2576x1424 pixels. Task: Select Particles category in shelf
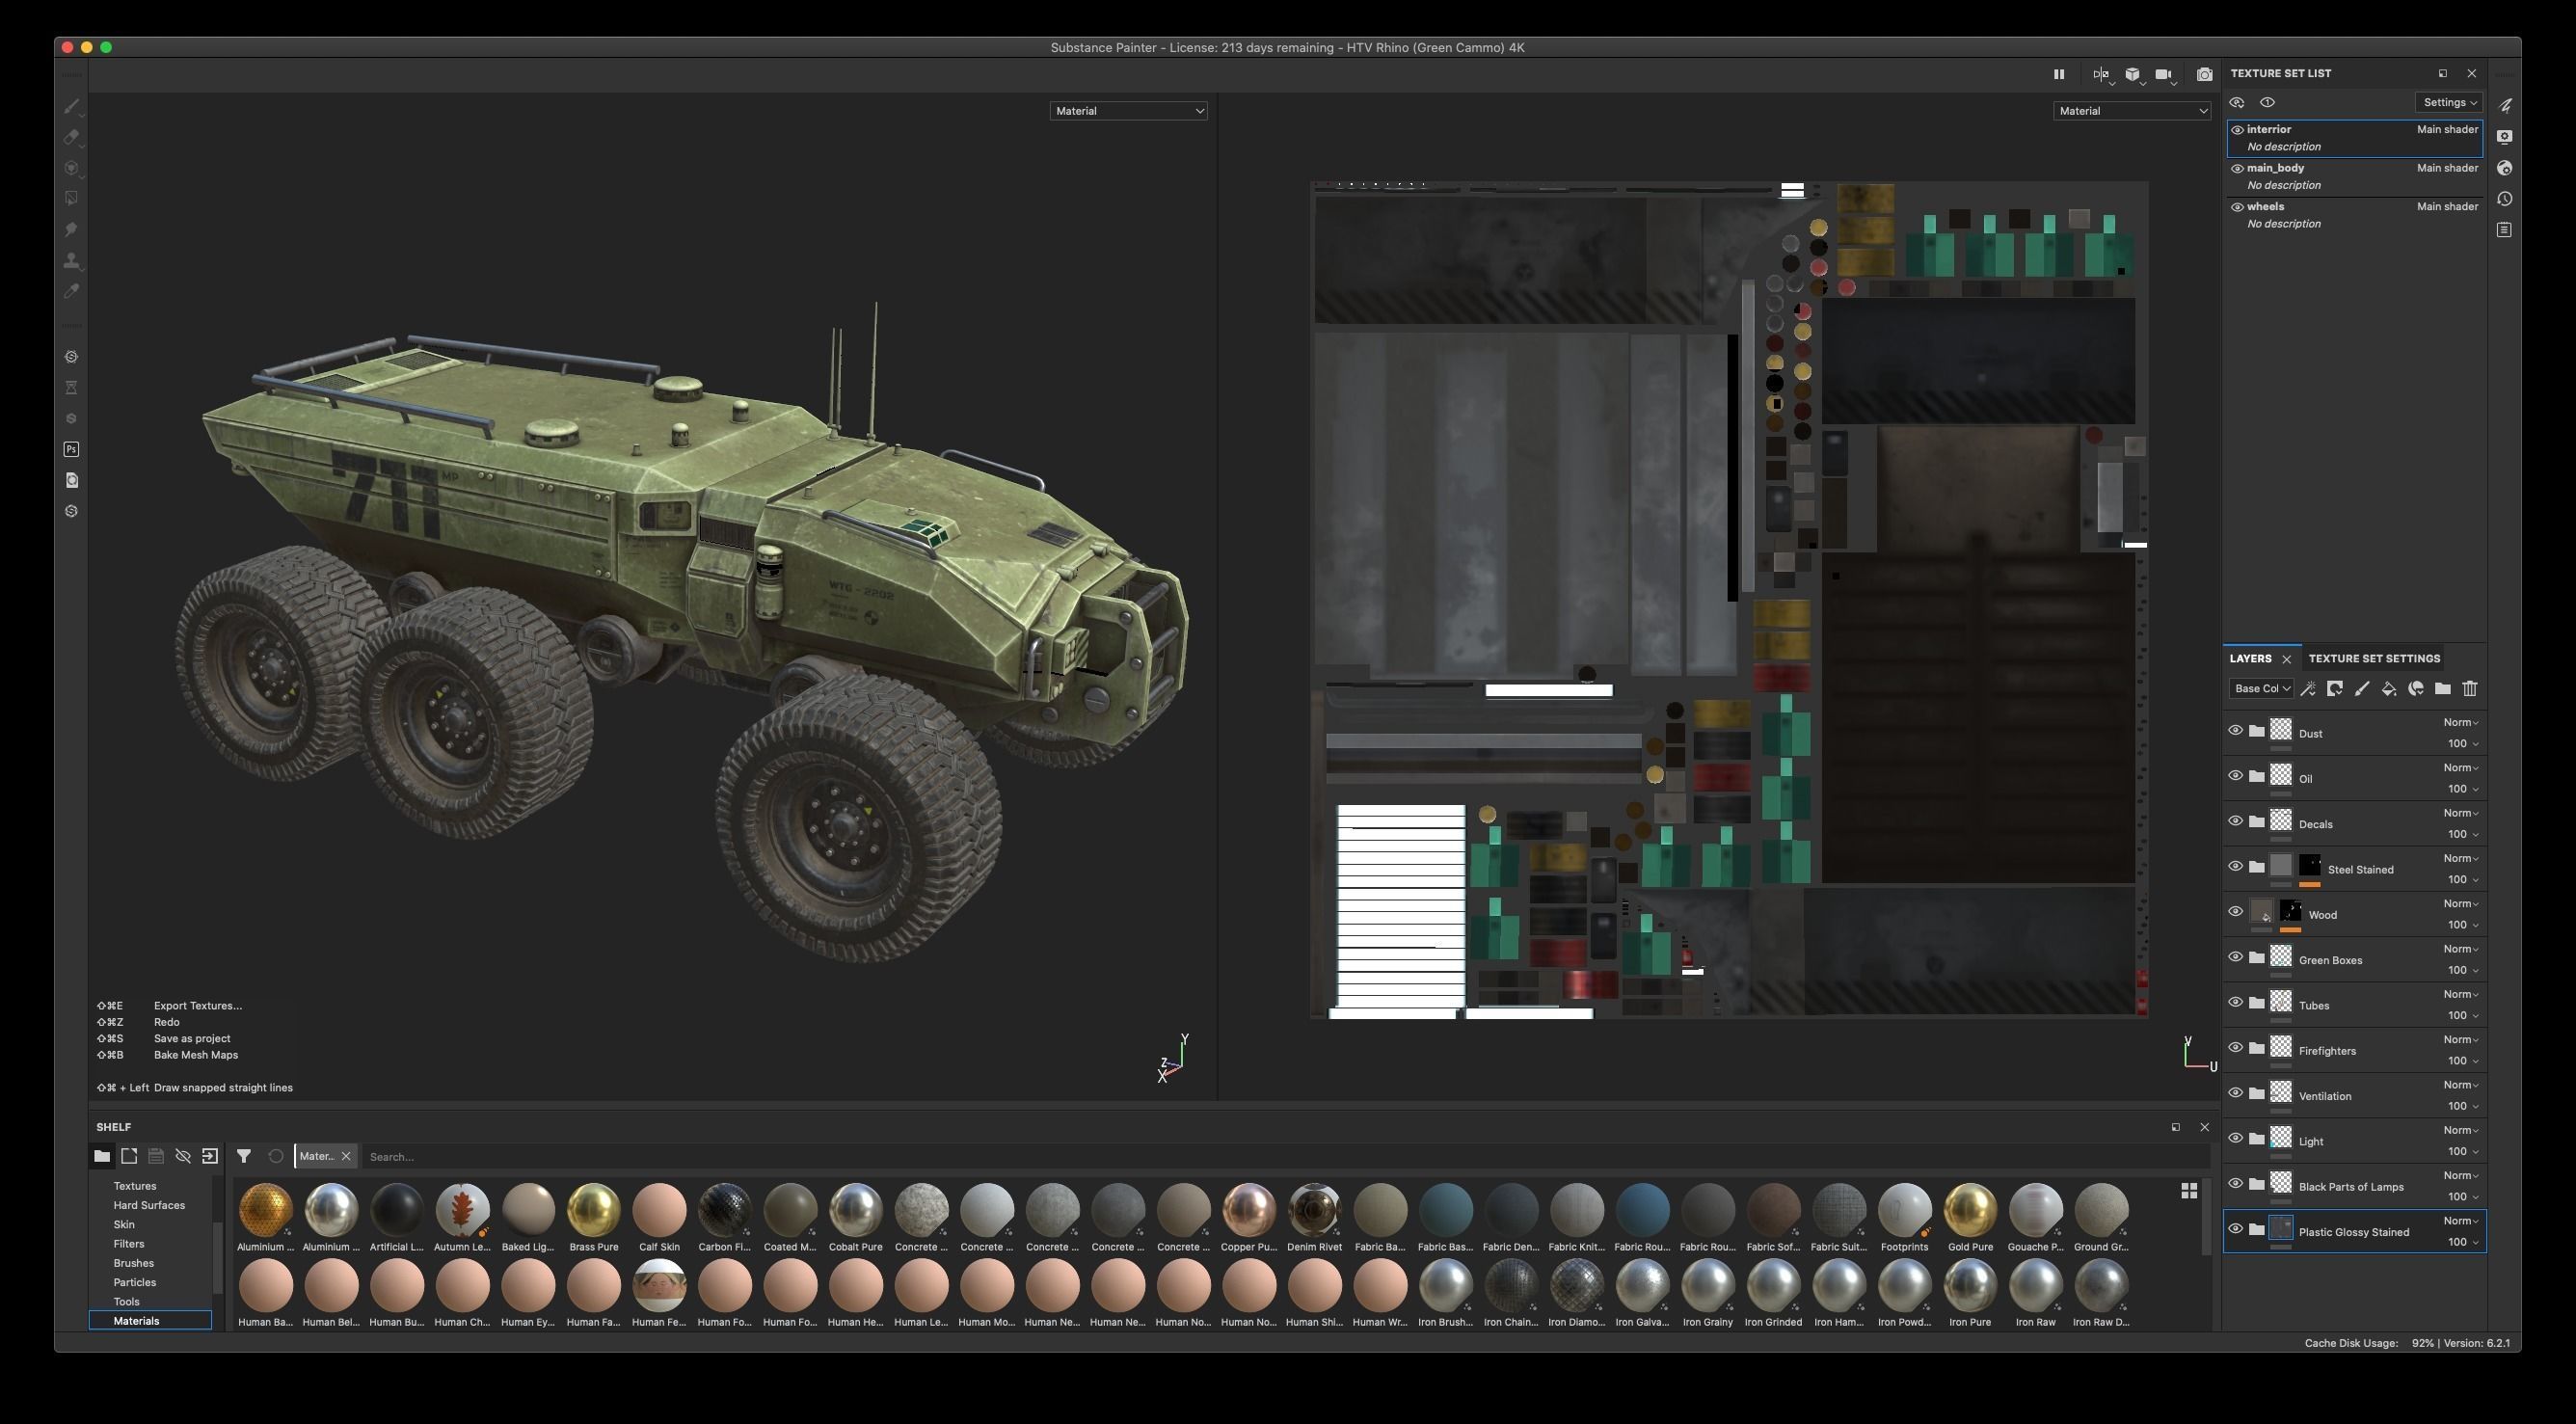pyautogui.click(x=134, y=1282)
